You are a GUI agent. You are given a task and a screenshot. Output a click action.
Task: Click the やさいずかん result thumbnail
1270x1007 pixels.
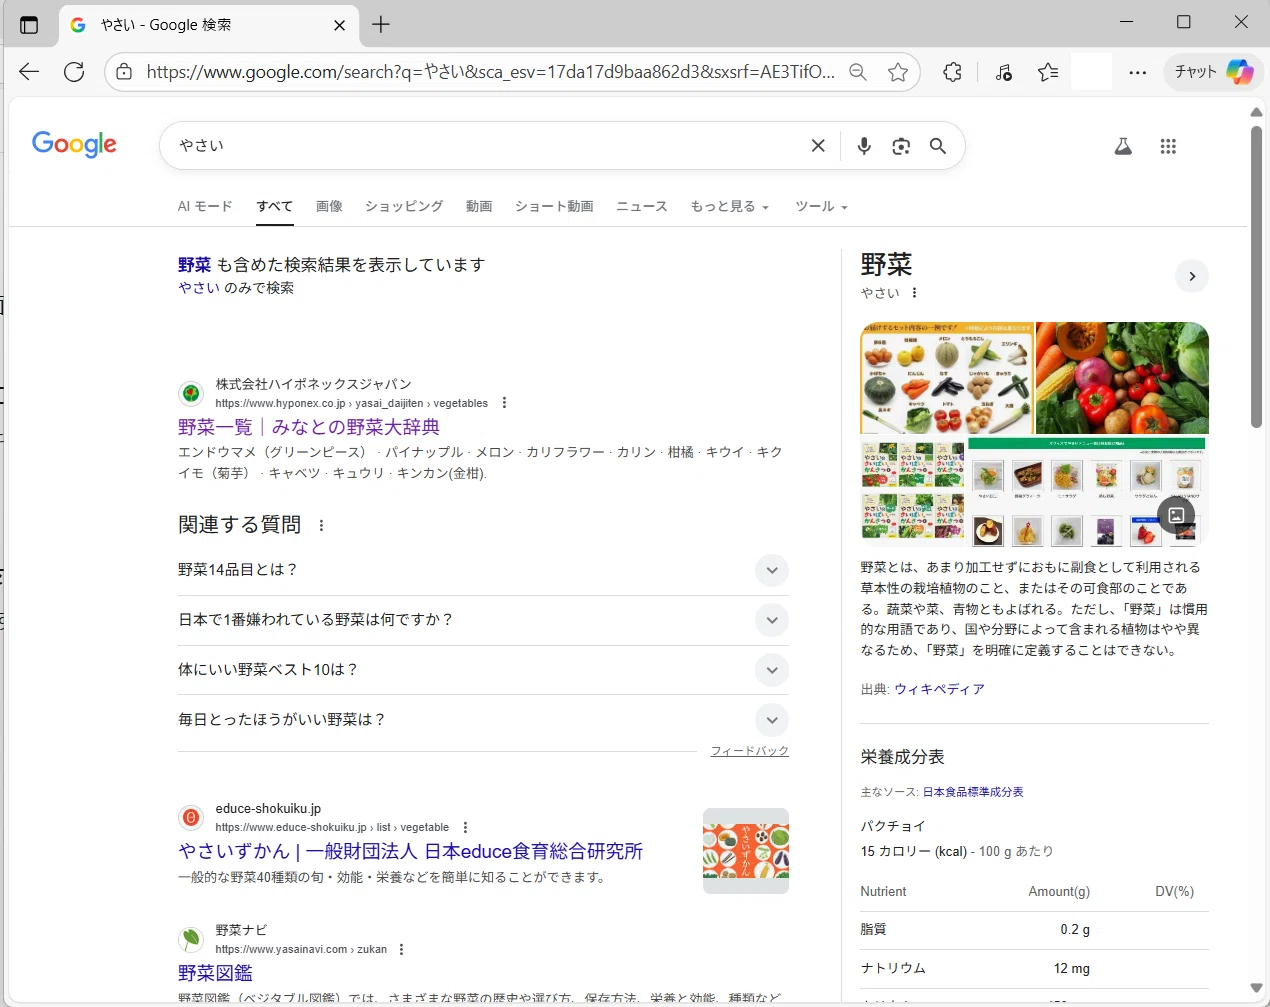746,851
